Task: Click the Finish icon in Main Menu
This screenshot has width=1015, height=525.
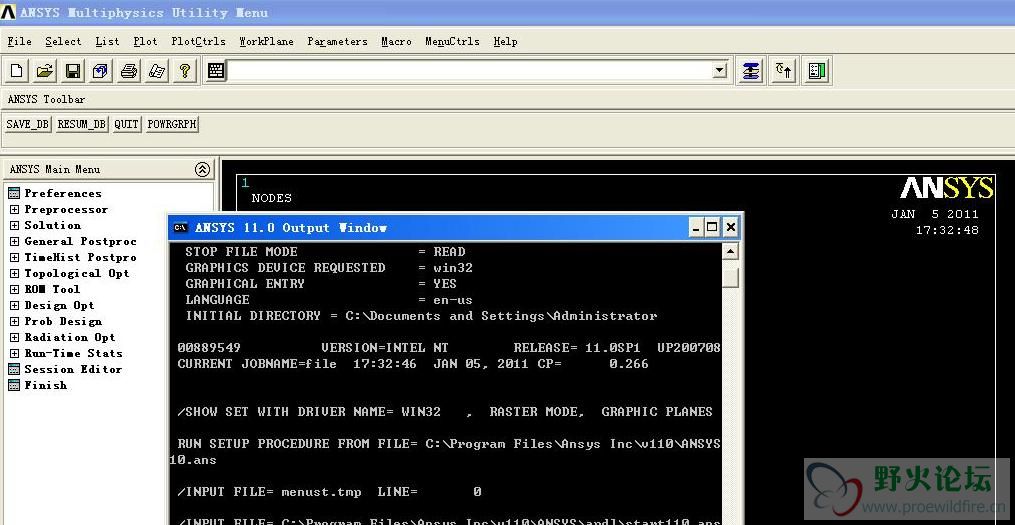Action: 14,385
